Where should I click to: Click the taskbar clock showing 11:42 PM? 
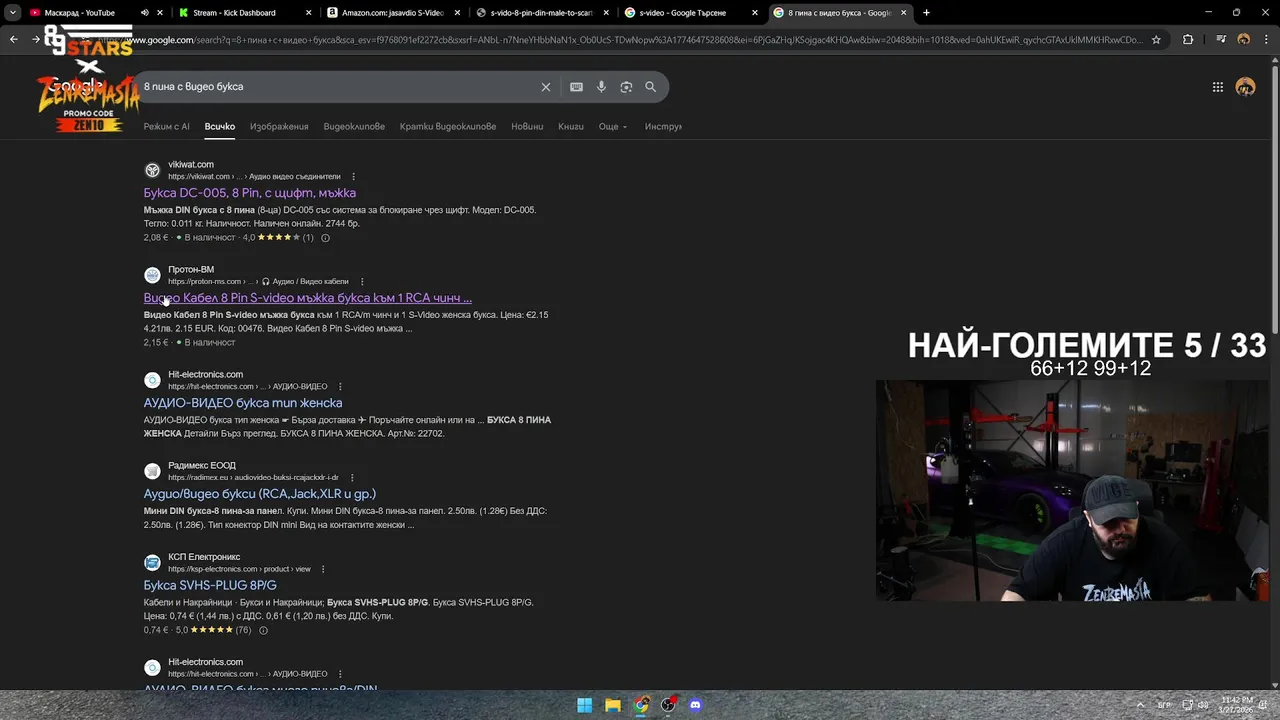click(x=1237, y=705)
